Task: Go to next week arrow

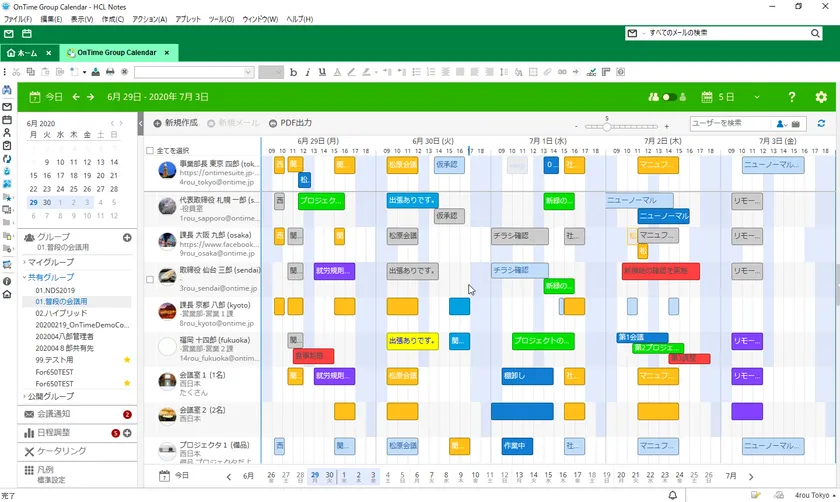Action: 91,97
